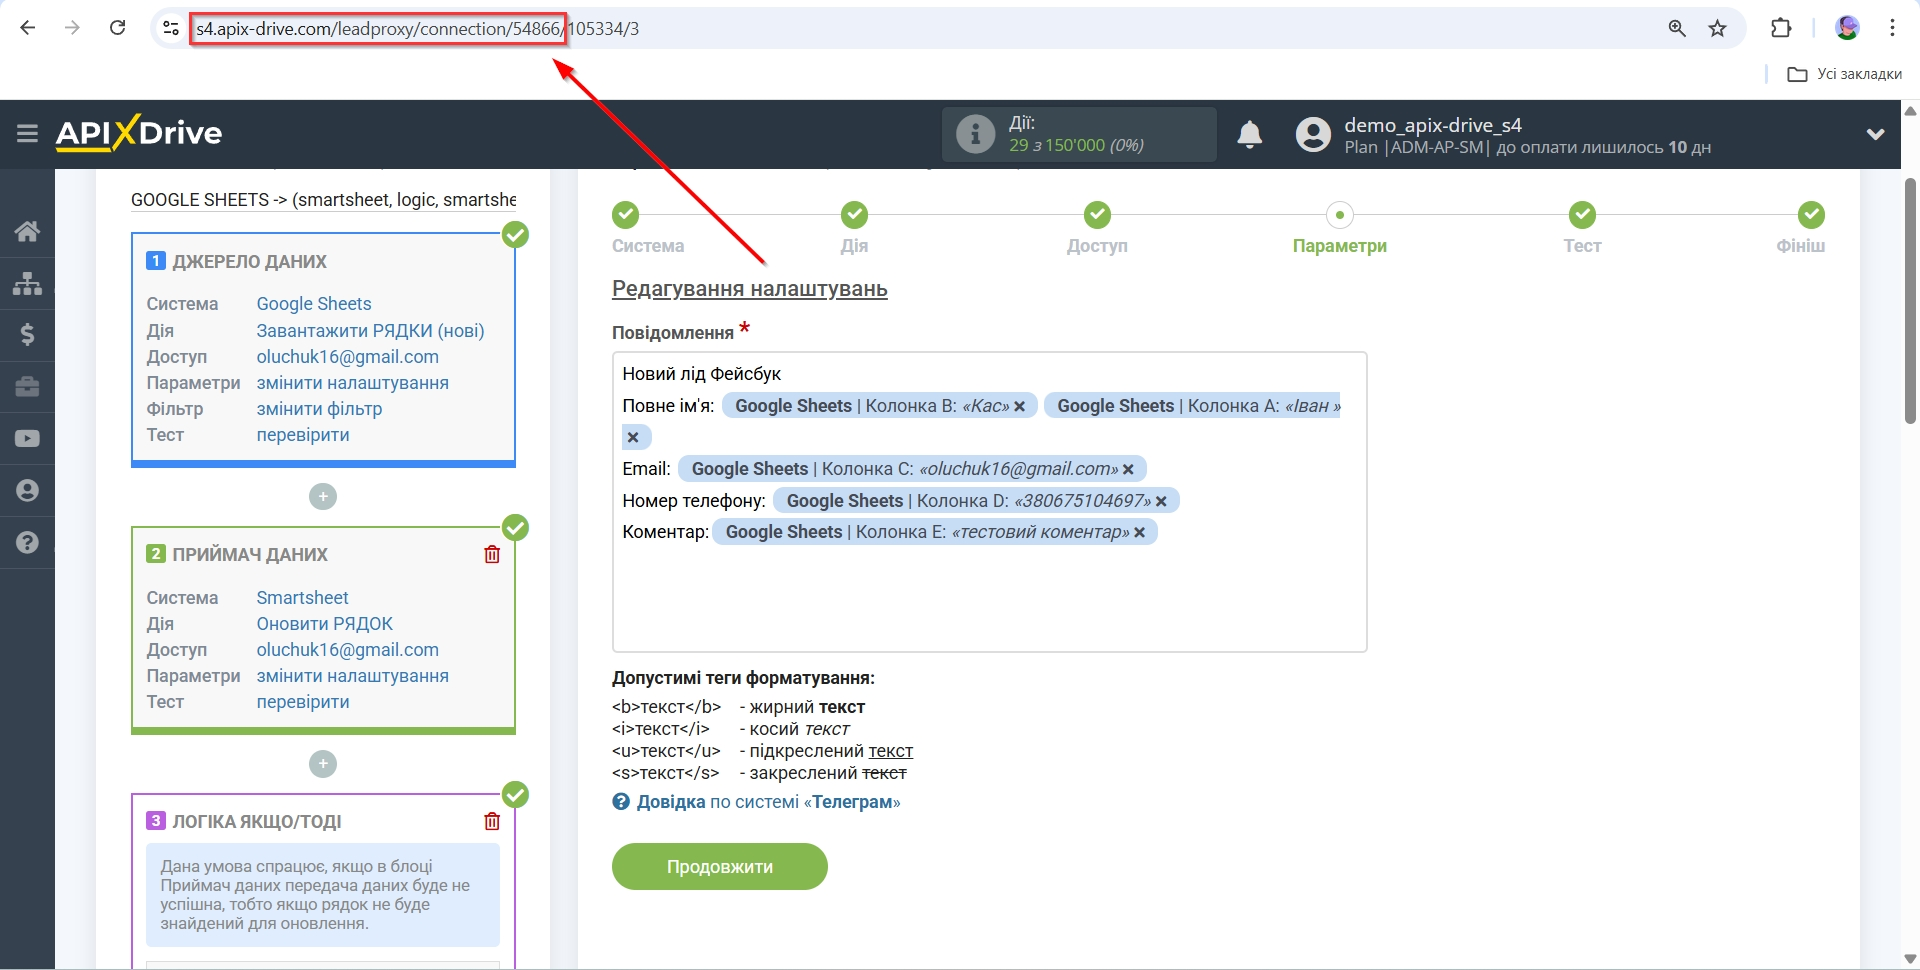
Task: Open the user profile sidebar icon
Action: tap(27, 491)
